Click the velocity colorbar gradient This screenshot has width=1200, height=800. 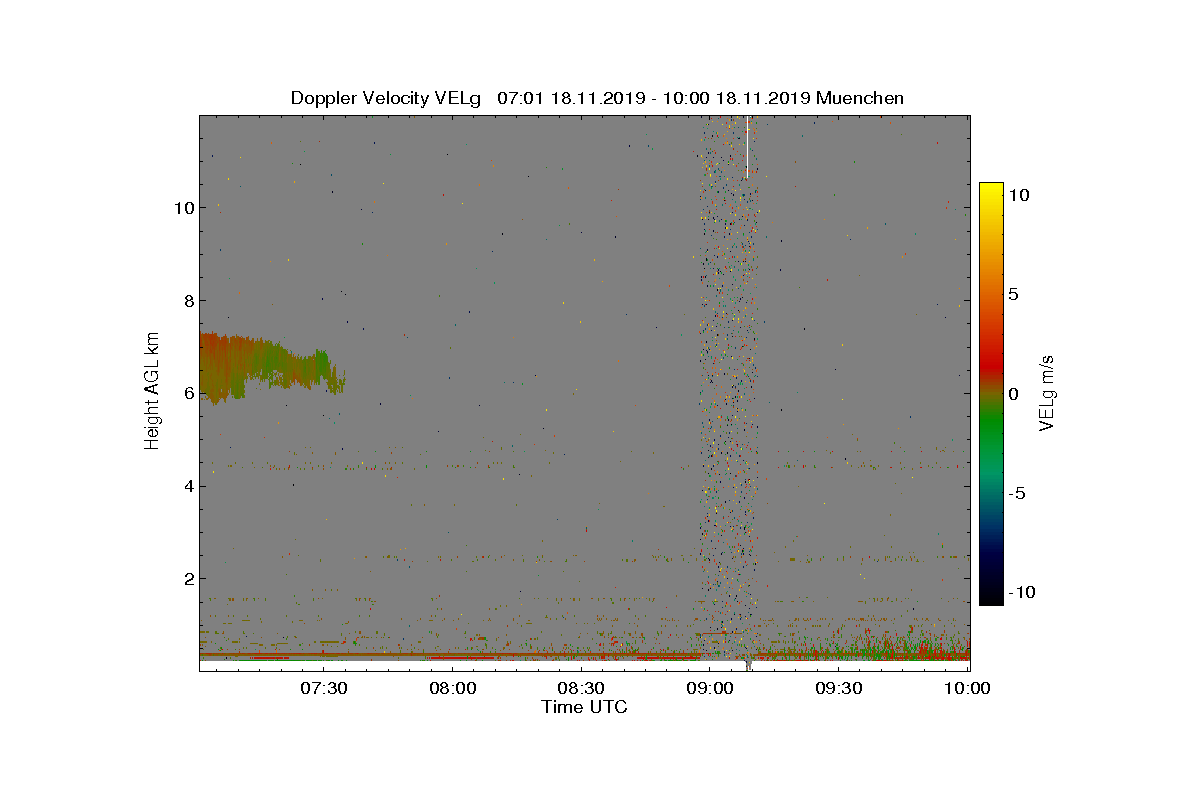(991, 393)
